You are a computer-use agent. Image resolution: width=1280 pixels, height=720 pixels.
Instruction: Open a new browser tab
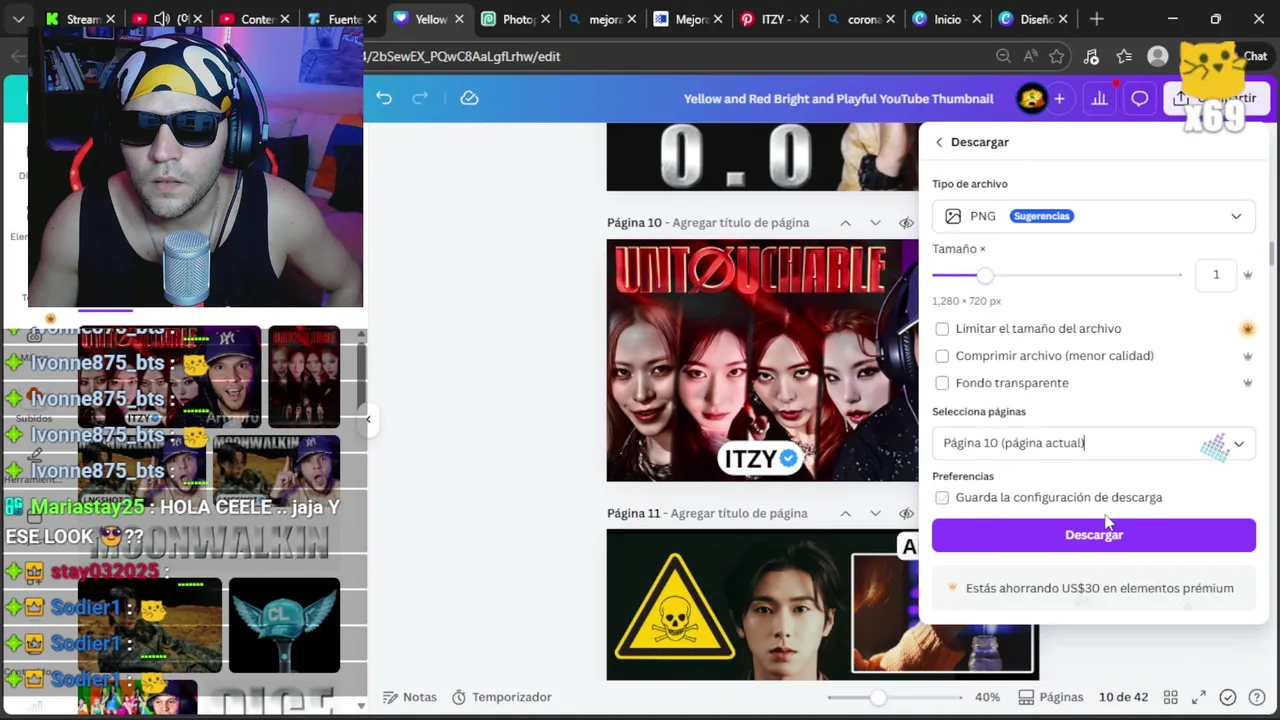point(1097,19)
